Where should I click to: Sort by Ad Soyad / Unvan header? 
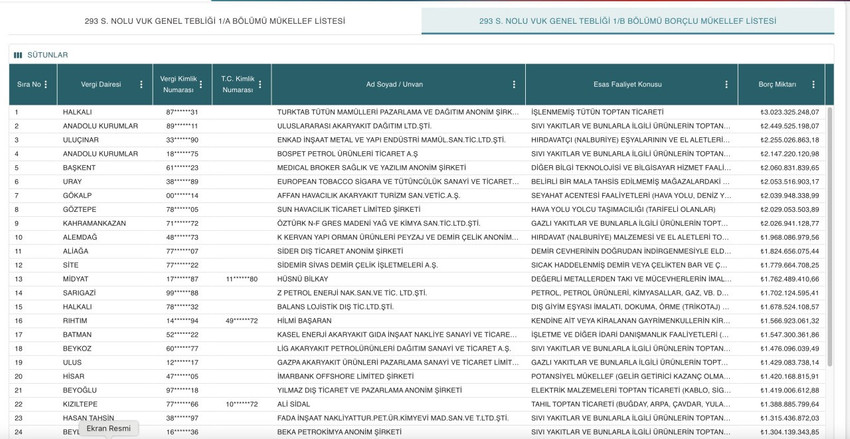coord(394,85)
